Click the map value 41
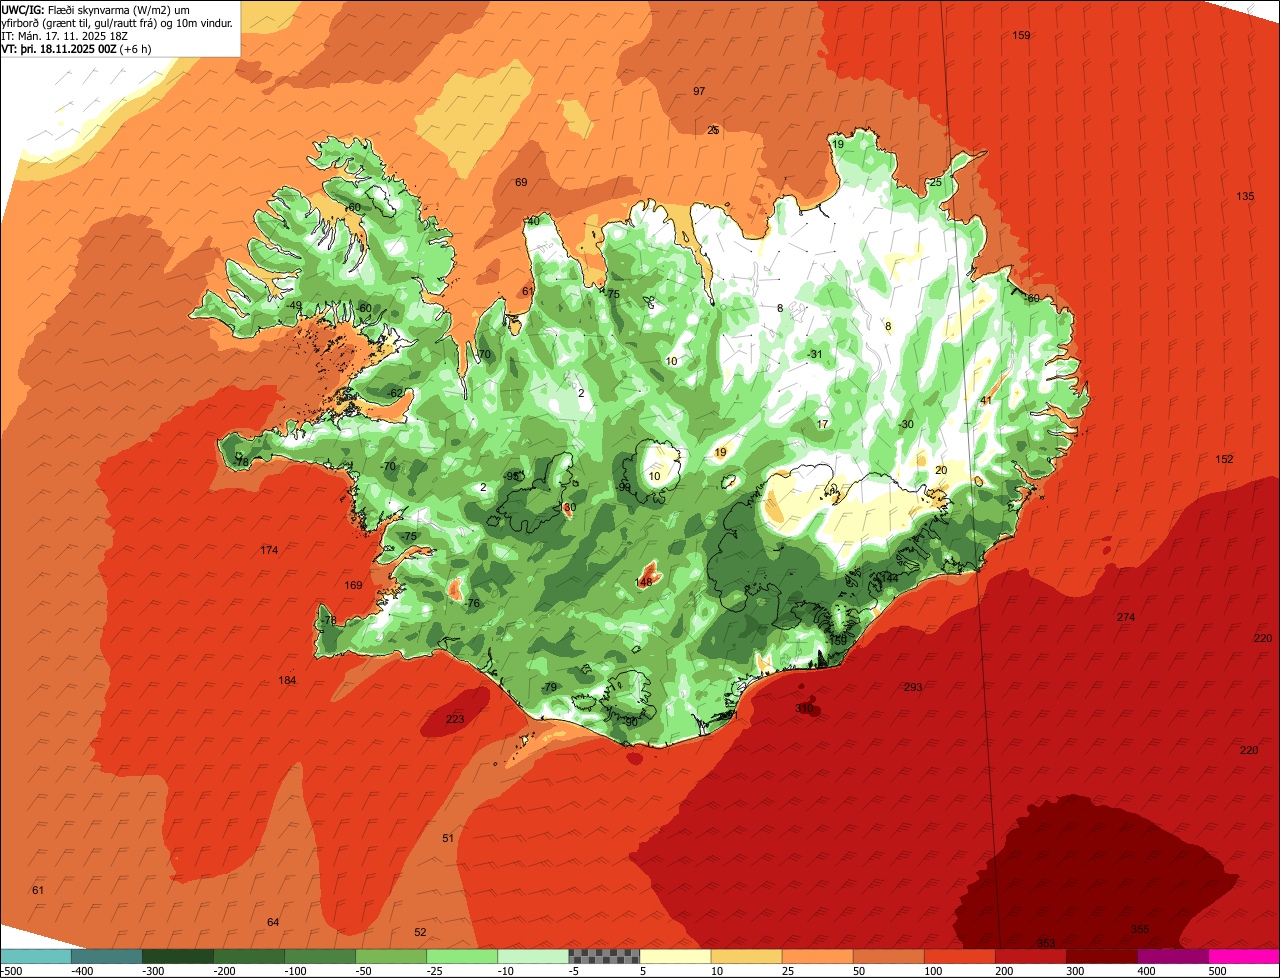The height and width of the screenshot is (978, 1280). [x=986, y=400]
